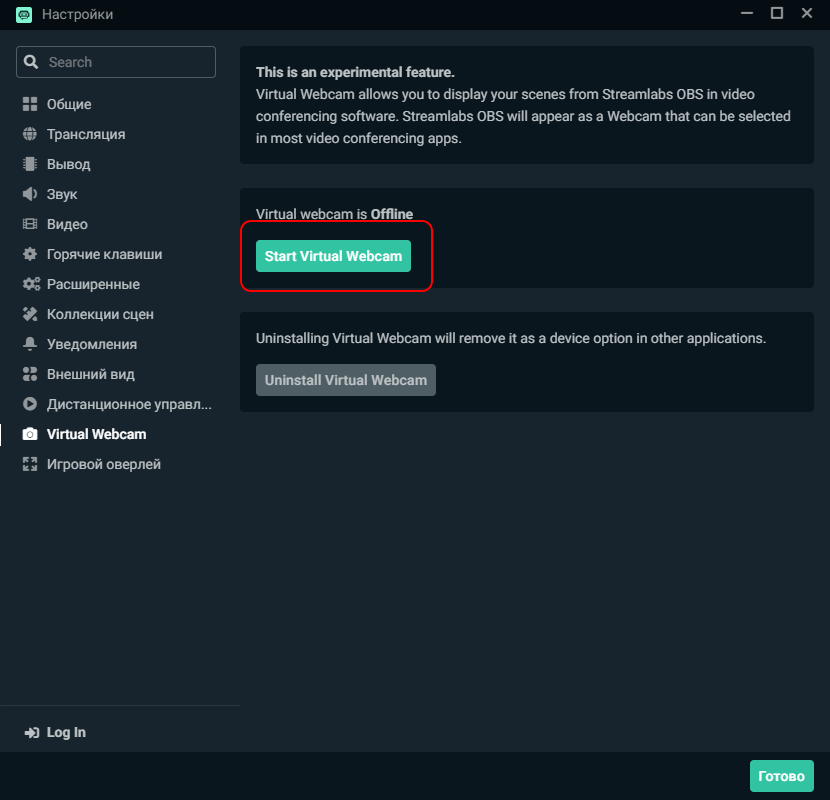Click the globe icon beside Трансляция
The image size is (830, 800).
tap(30, 134)
